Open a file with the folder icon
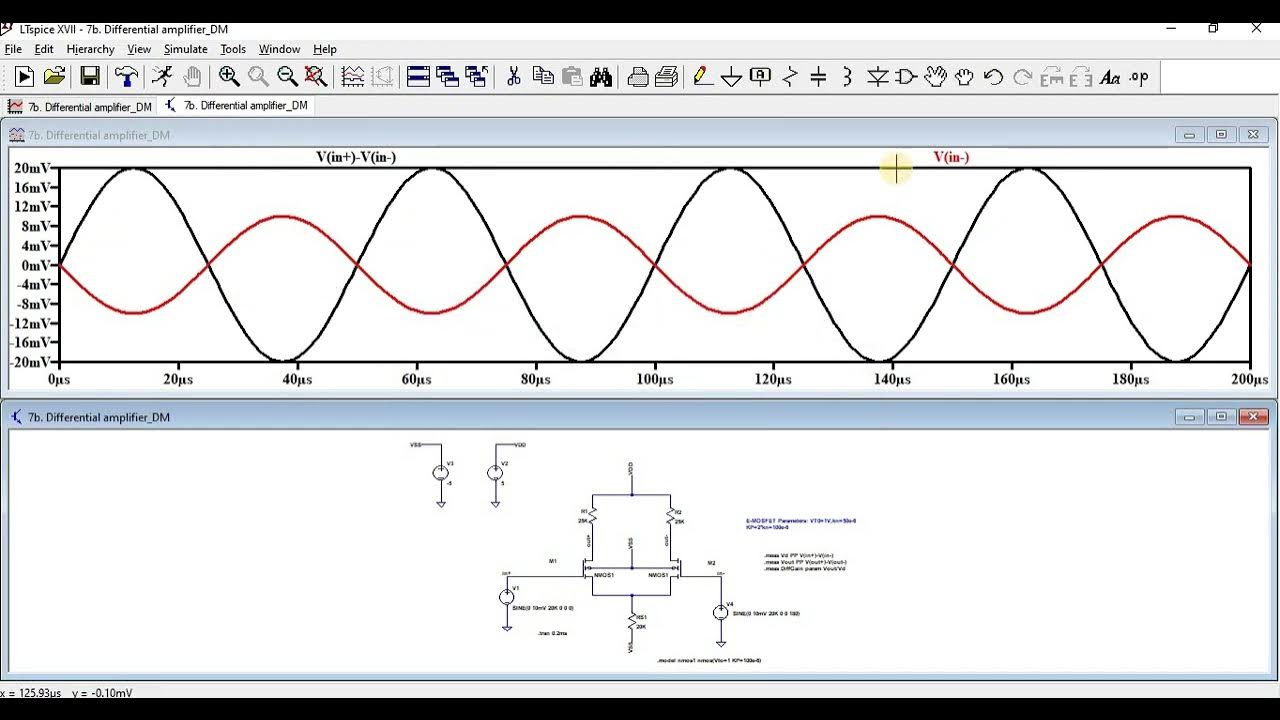 click(55, 76)
